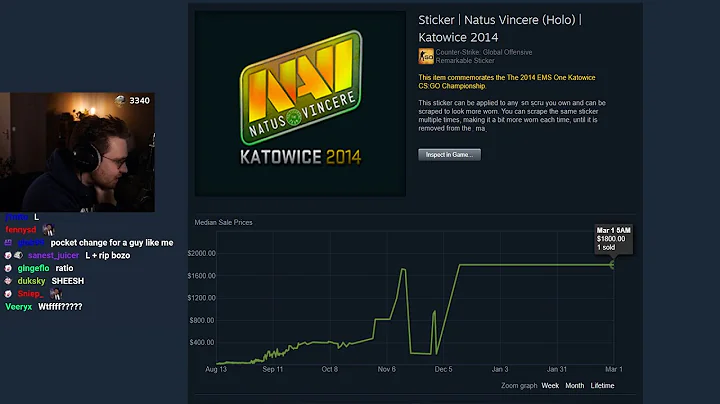The width and height of the screenshot is (720, 404).
Task: Zoom graph to Month
Action: click(574, 386)
